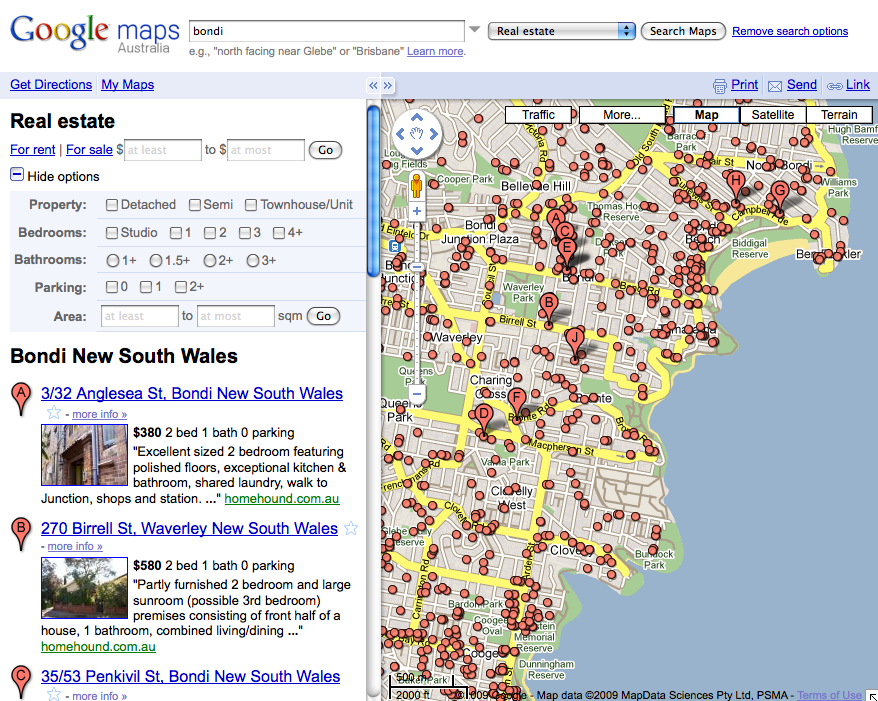
Task: Check the Studio bedrooms checkbox
Action: [112, 233]
